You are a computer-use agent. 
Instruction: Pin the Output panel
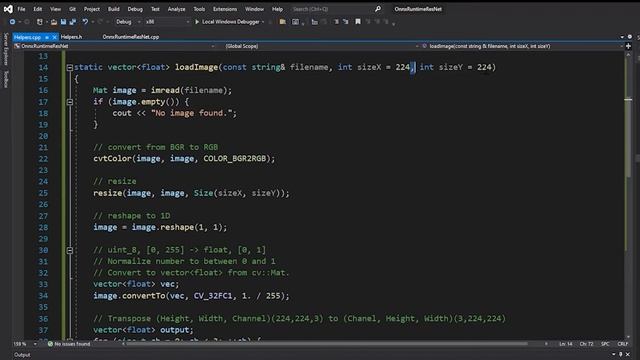coord(621,355)
